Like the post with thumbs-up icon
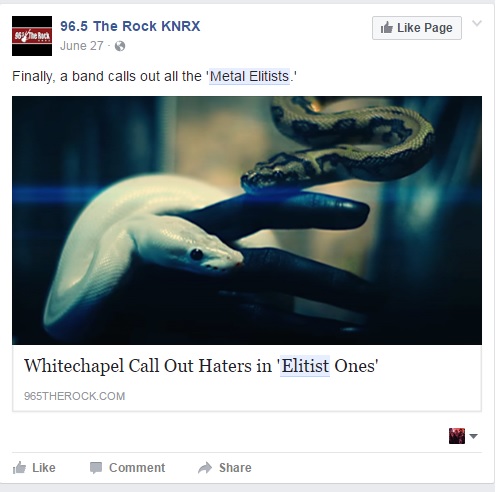 click(19, 468)
